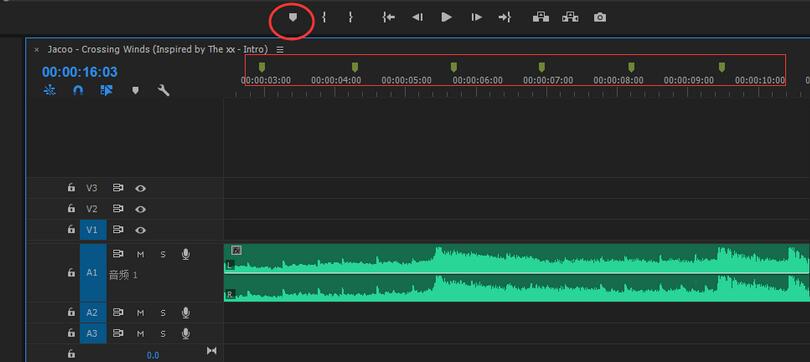Hide the V3 track output
The height and width of the screenshot is (362, 810).
(x=140, y=188)
